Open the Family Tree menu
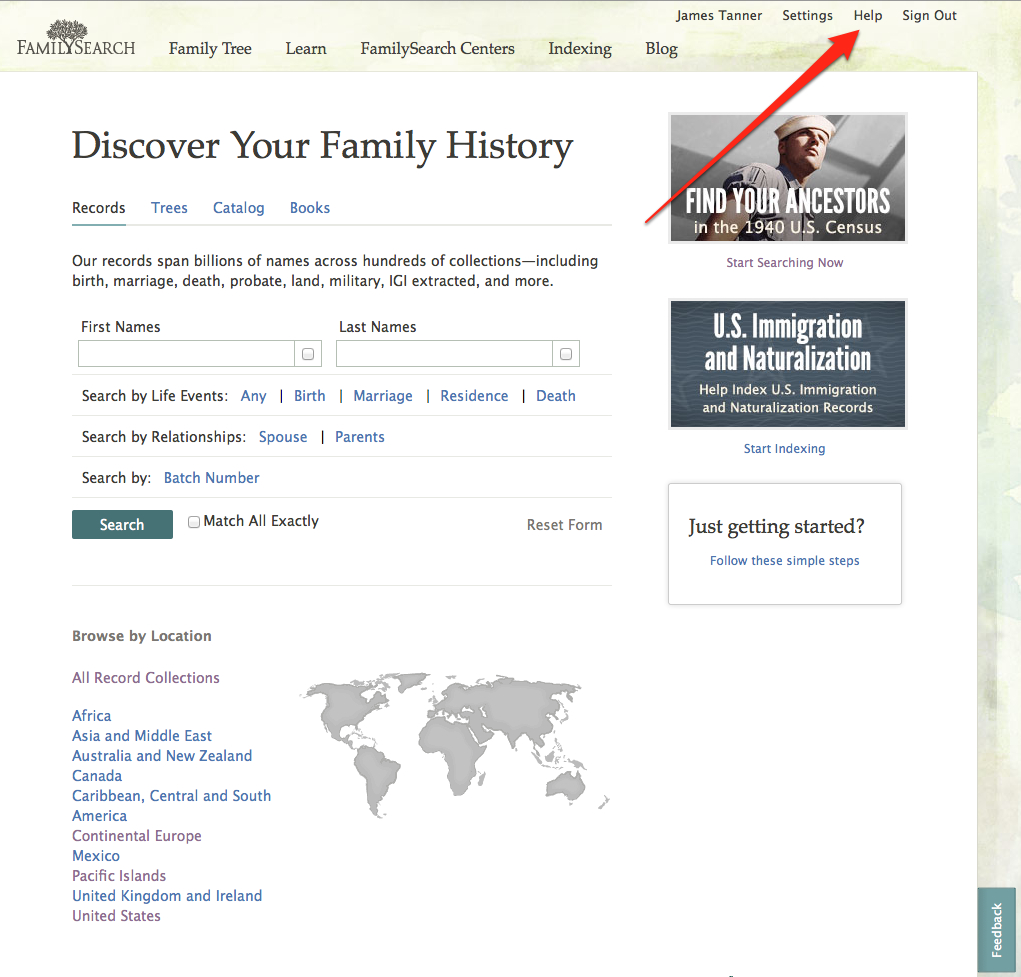This screenshot has width=1021, height=977. (210, 48)
